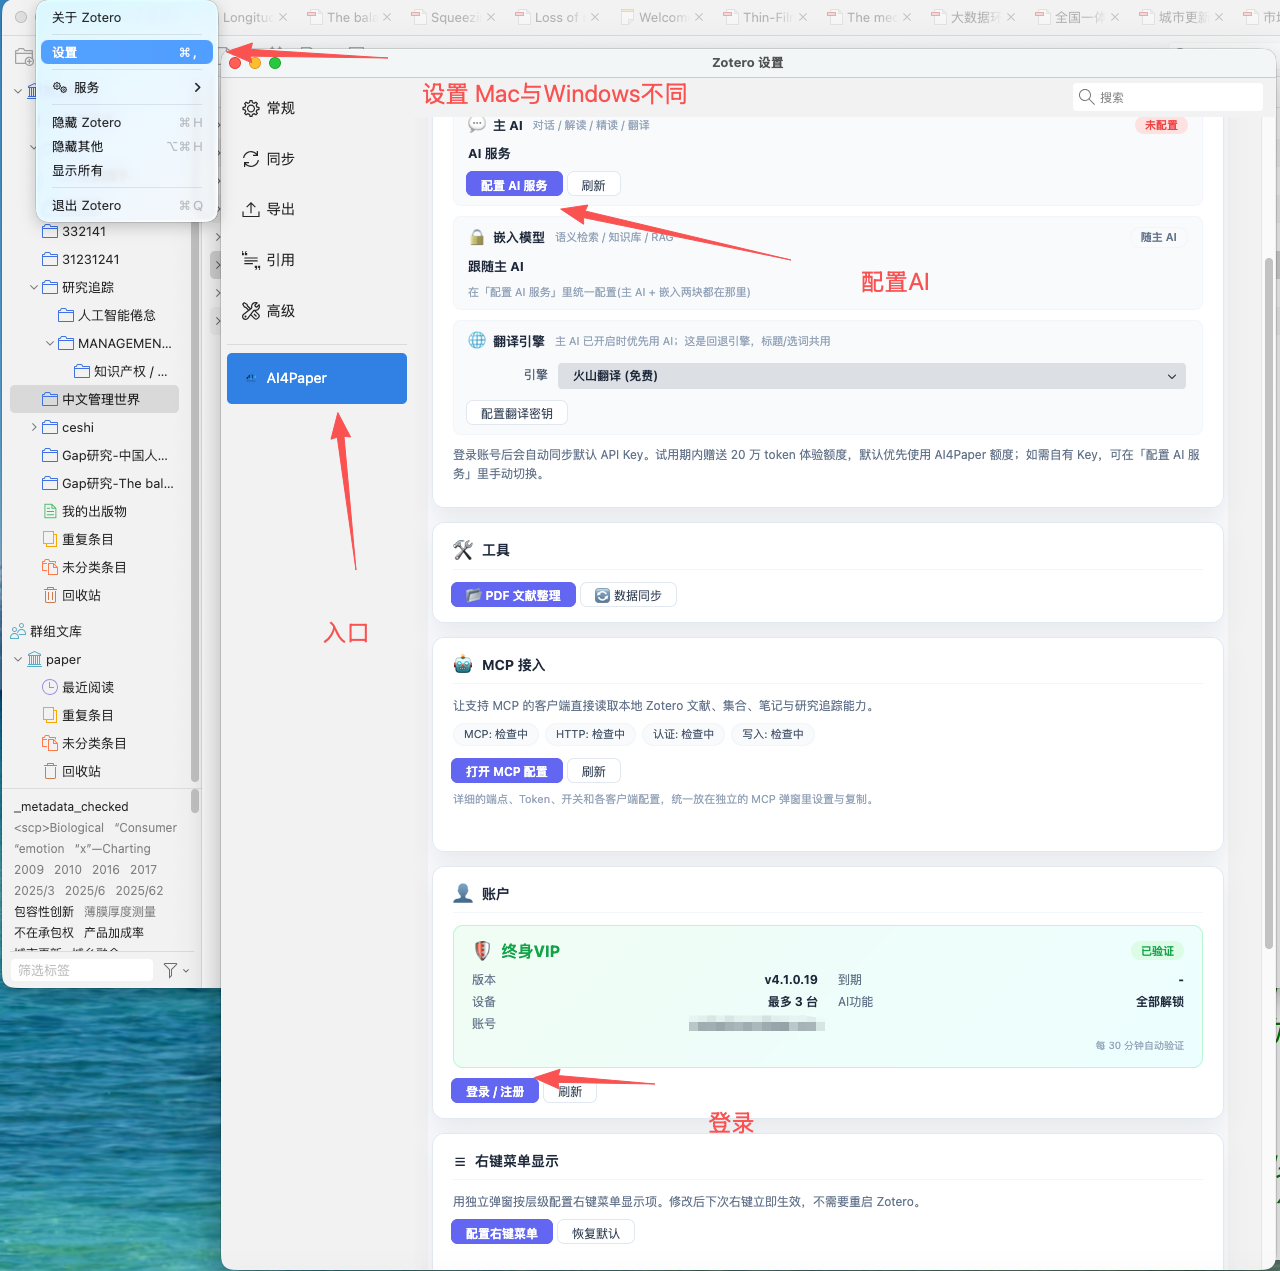This screenshot has height=1271, width=1280.
Task: Choose 显示所有 menu item
Action: coord(127,170)
